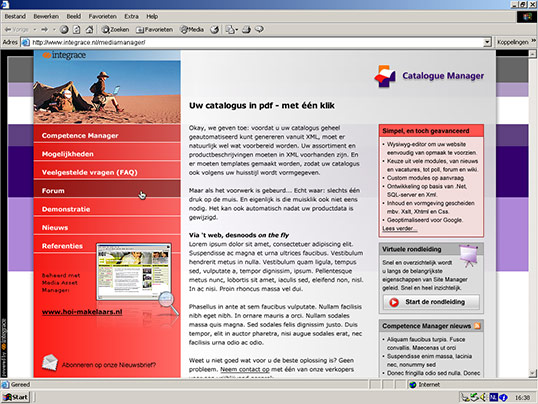Follow the www.hoi-makelaars.nl link
This screenshot has width=538, height=404.
[82, 312]
